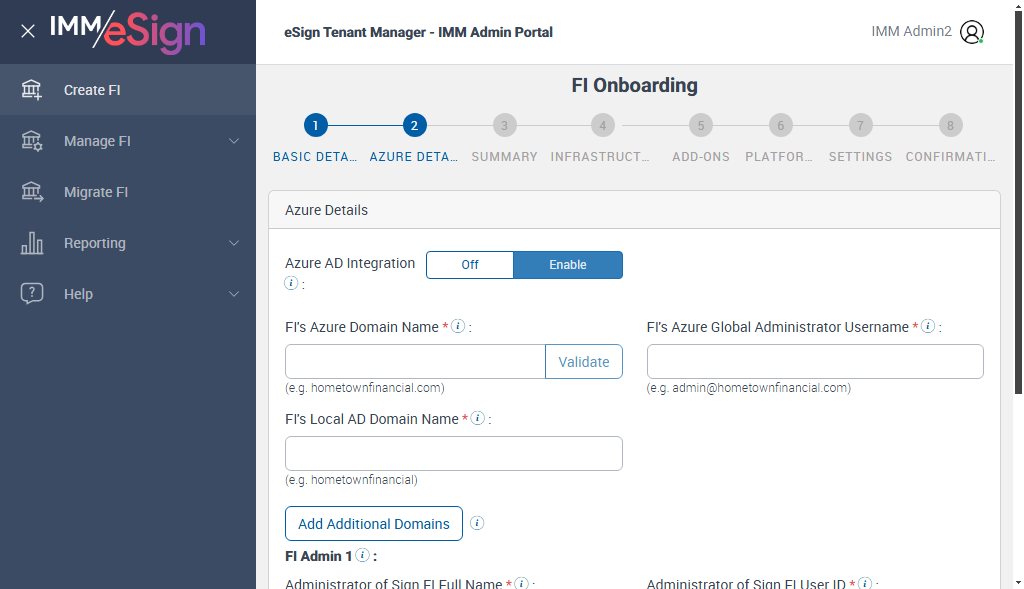Image resolution: width=1024 pixels, height=589 pixels.
Task: Click info icon next to FI Admin 1
Action: click(362, 555)
